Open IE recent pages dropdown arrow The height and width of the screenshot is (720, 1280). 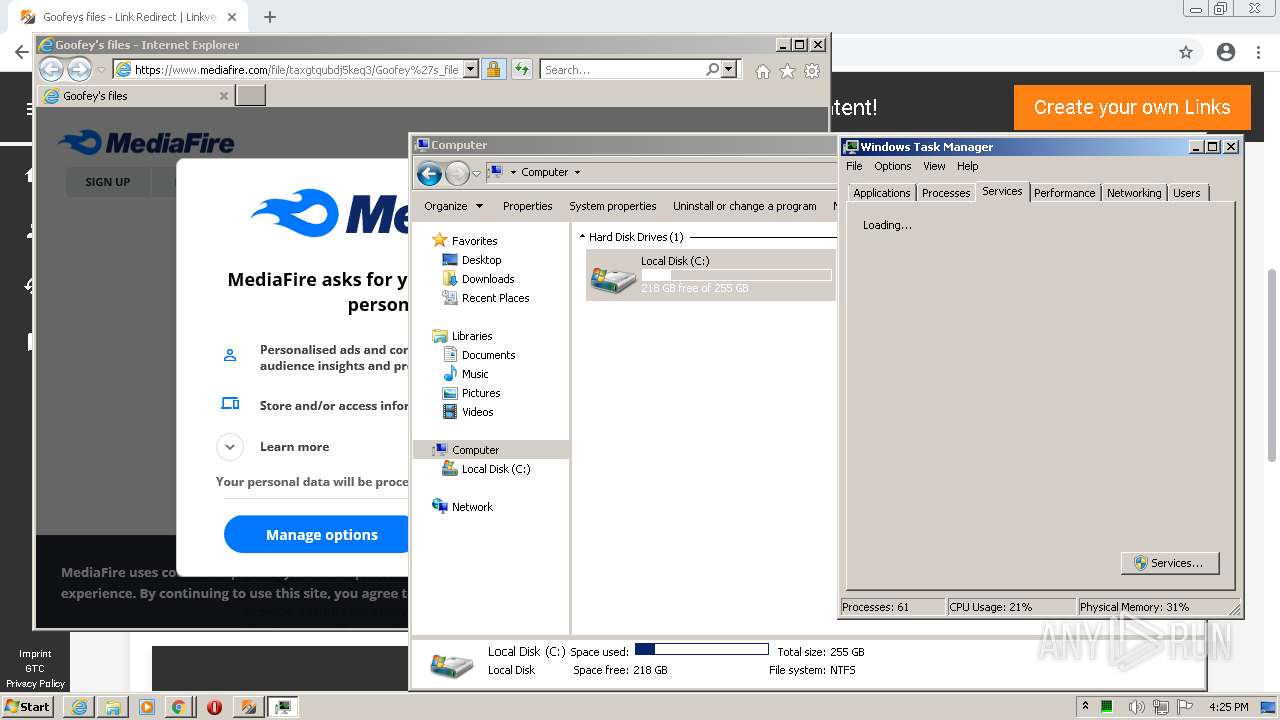point(101,70)
